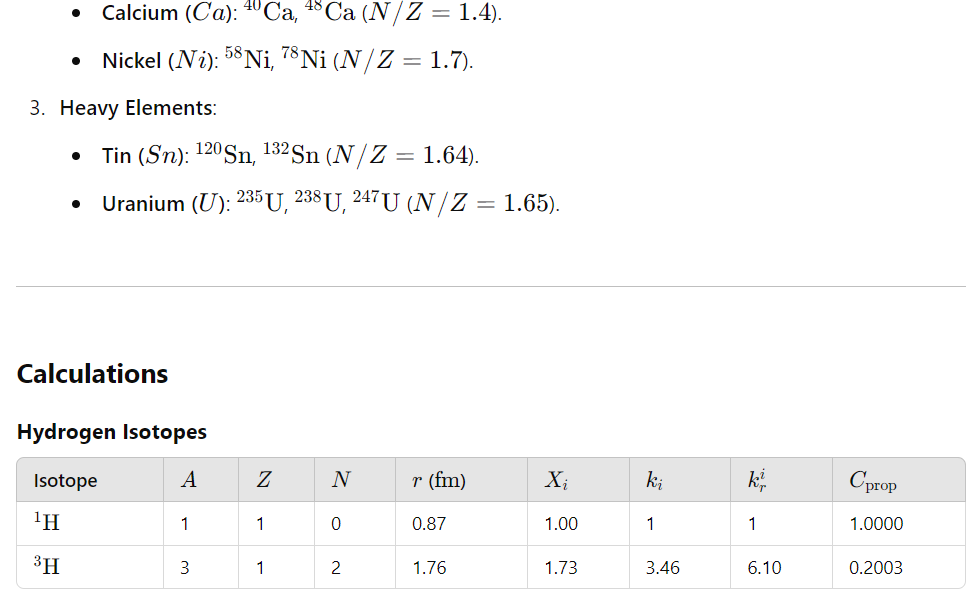Click the Uranium bullet line
The width and height of the screenshot is (966, 591).
click(x=331, y=202)
